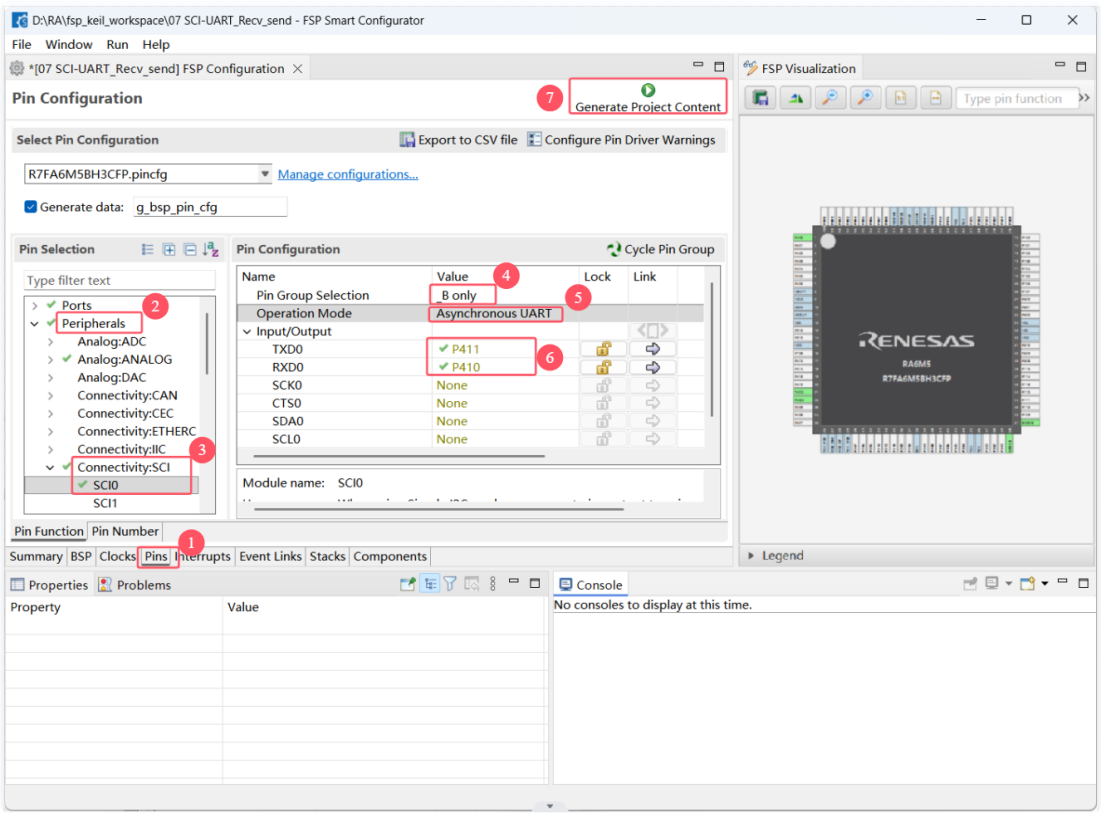
Task: Expand all nodes in Pin Selection
Action: (x=169, y=249)
